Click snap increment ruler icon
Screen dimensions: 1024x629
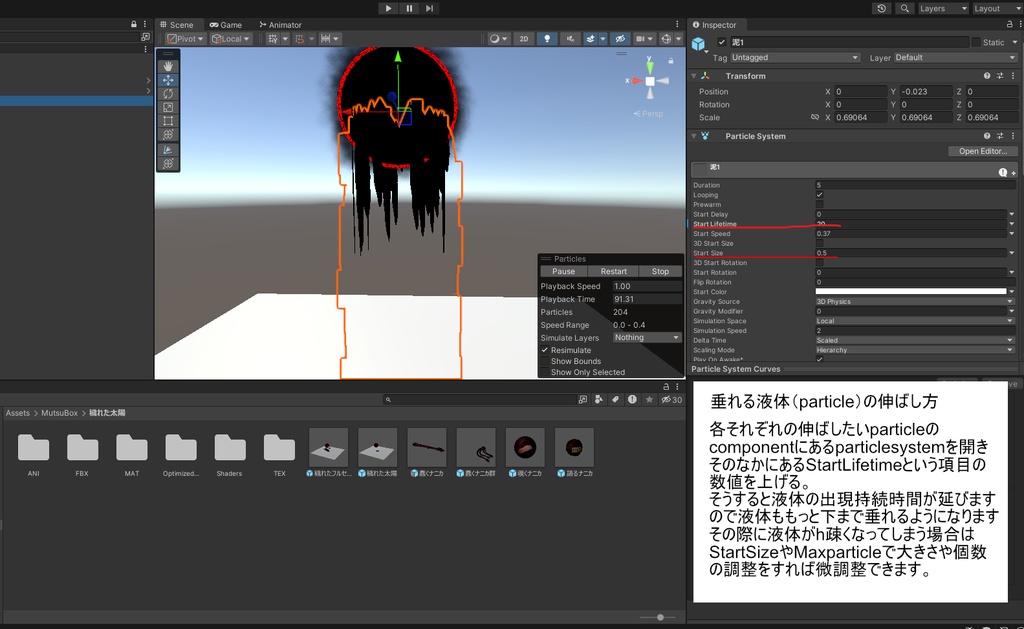tap(325, 39)
